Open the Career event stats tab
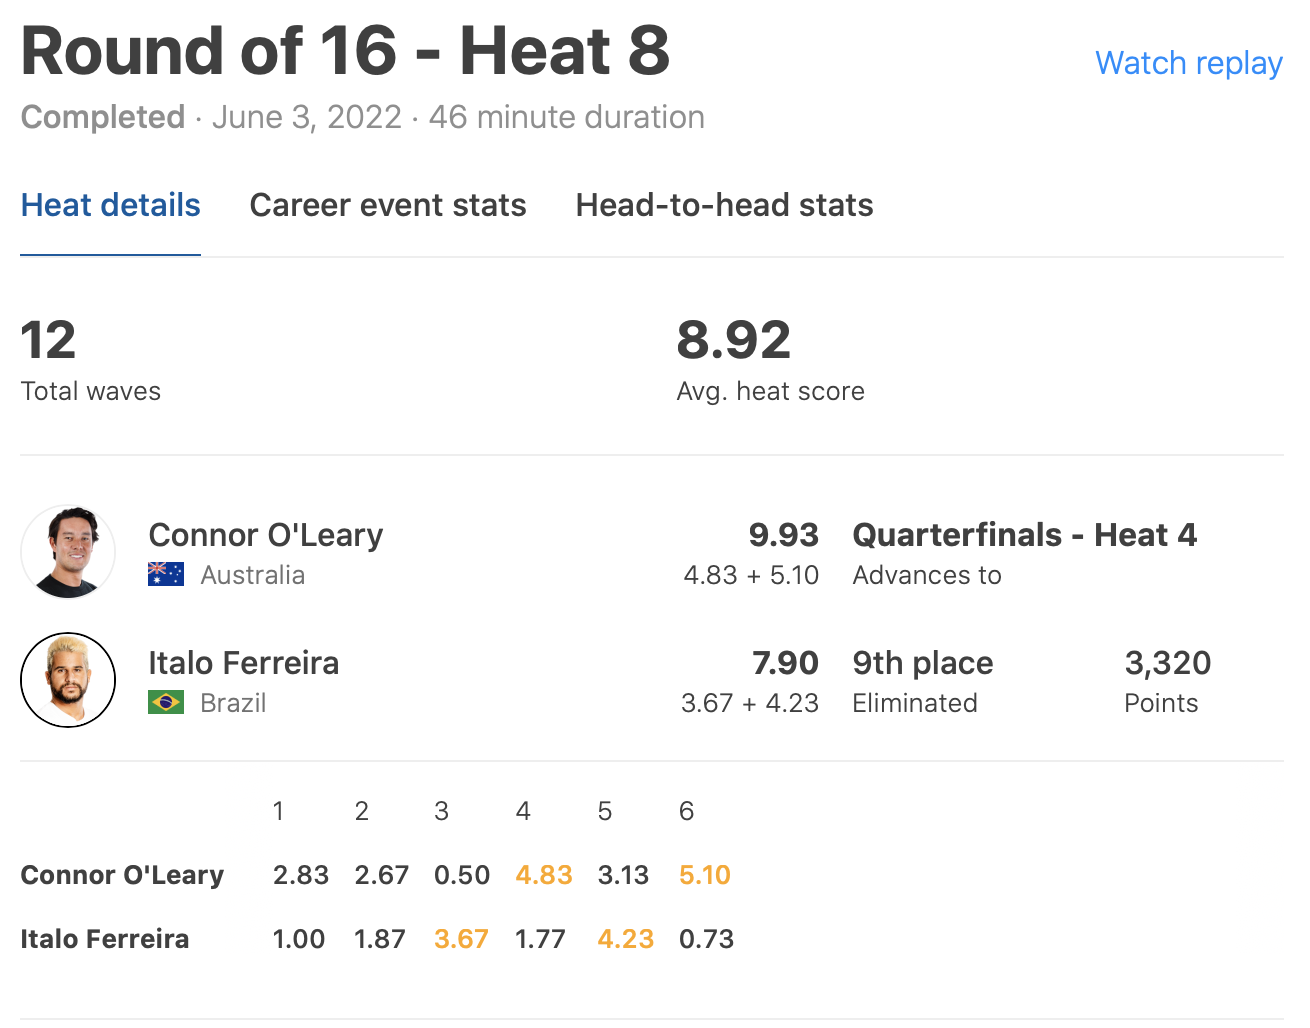 click(x=387, y=205)
